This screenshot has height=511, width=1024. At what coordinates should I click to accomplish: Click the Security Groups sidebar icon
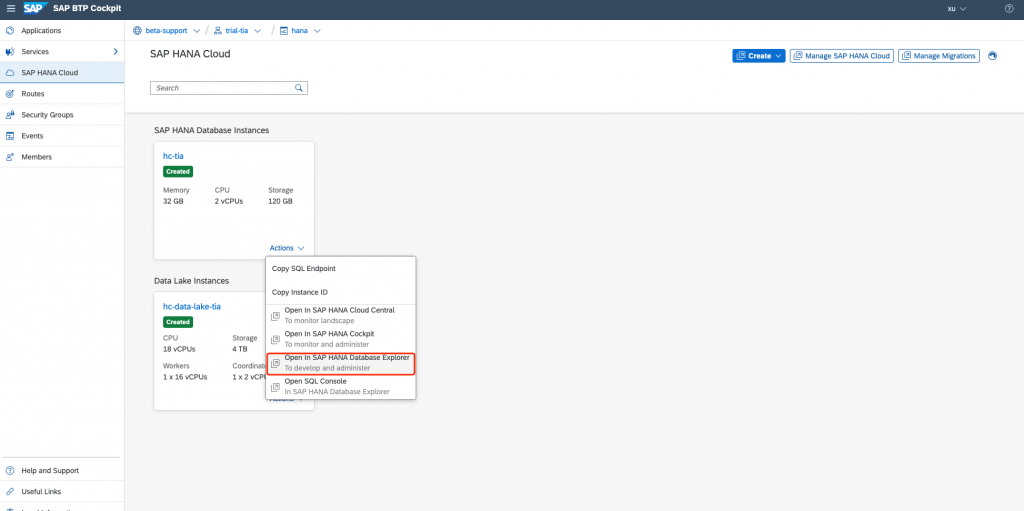10,115
